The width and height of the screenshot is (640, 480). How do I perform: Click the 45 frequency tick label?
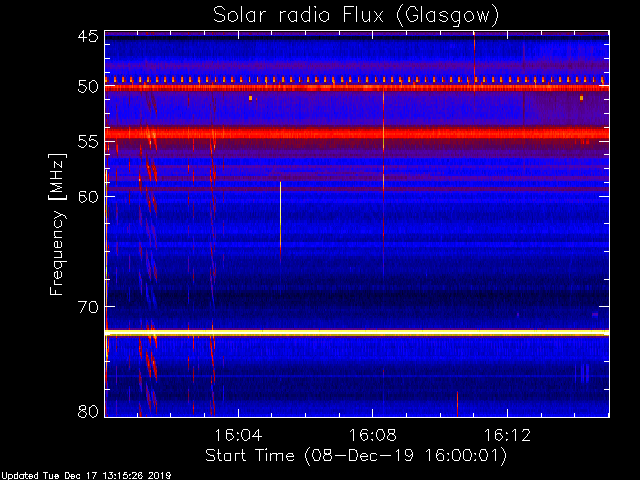(88, 36)
